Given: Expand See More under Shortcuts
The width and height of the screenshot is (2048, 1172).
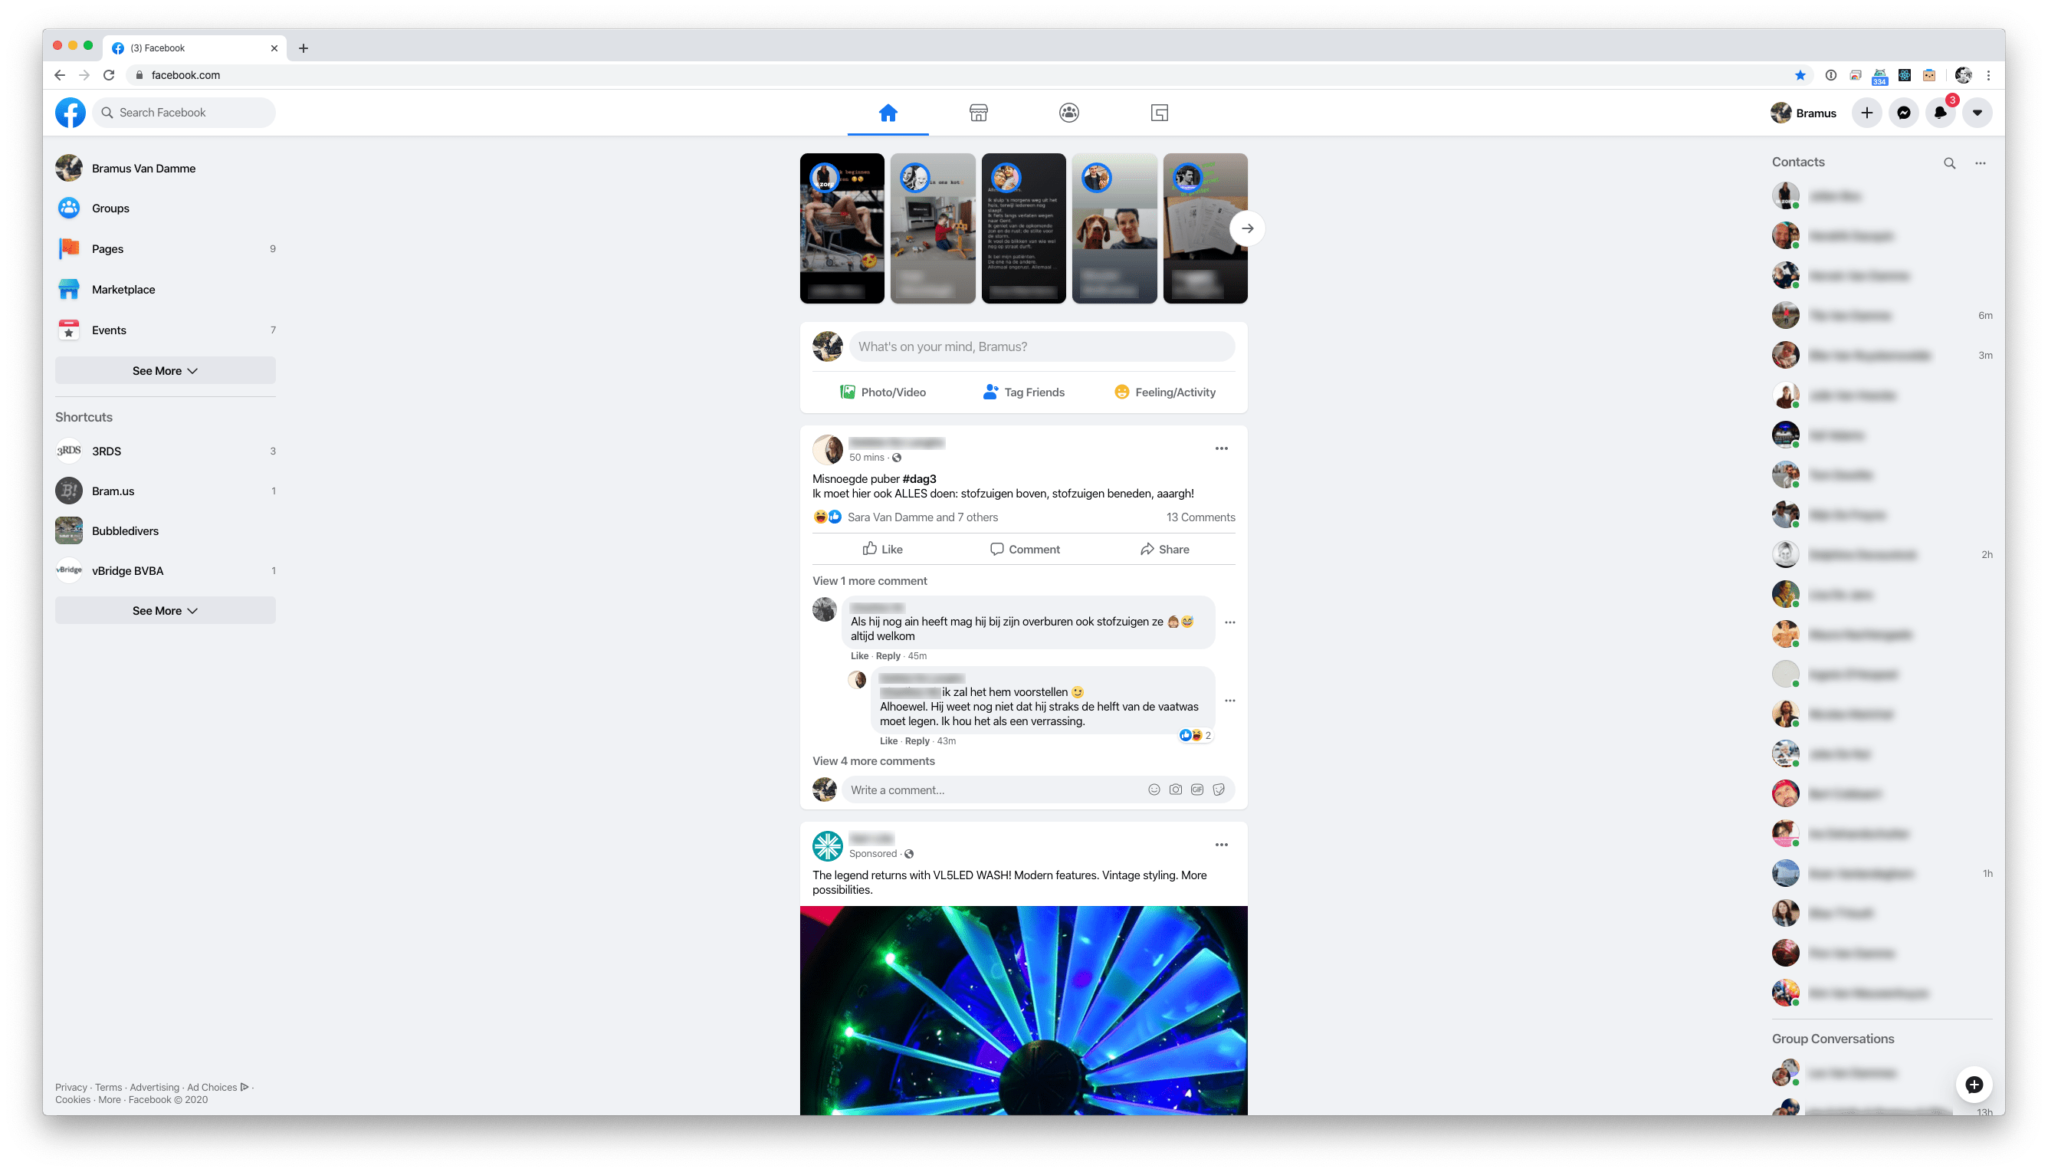Looking at the screenshot, I should 164,610.
